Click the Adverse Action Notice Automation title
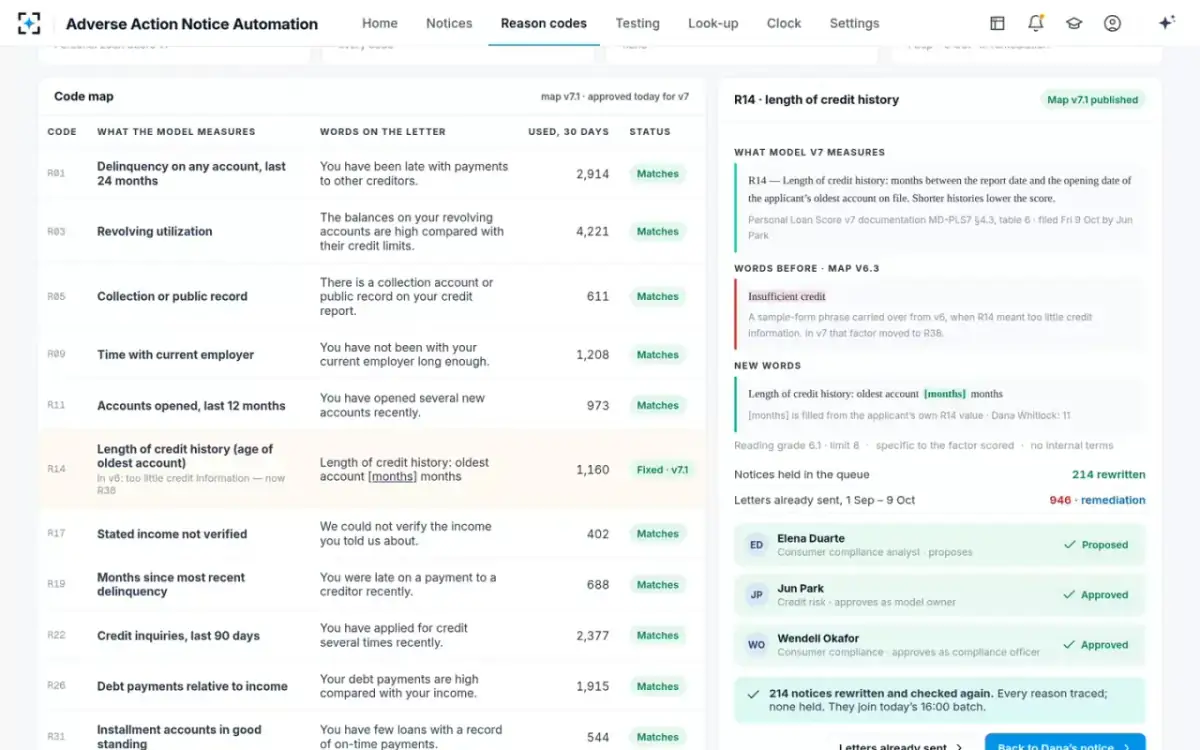Image resolution: width=1200 pixels, height=750 pixels. point(192,24)
